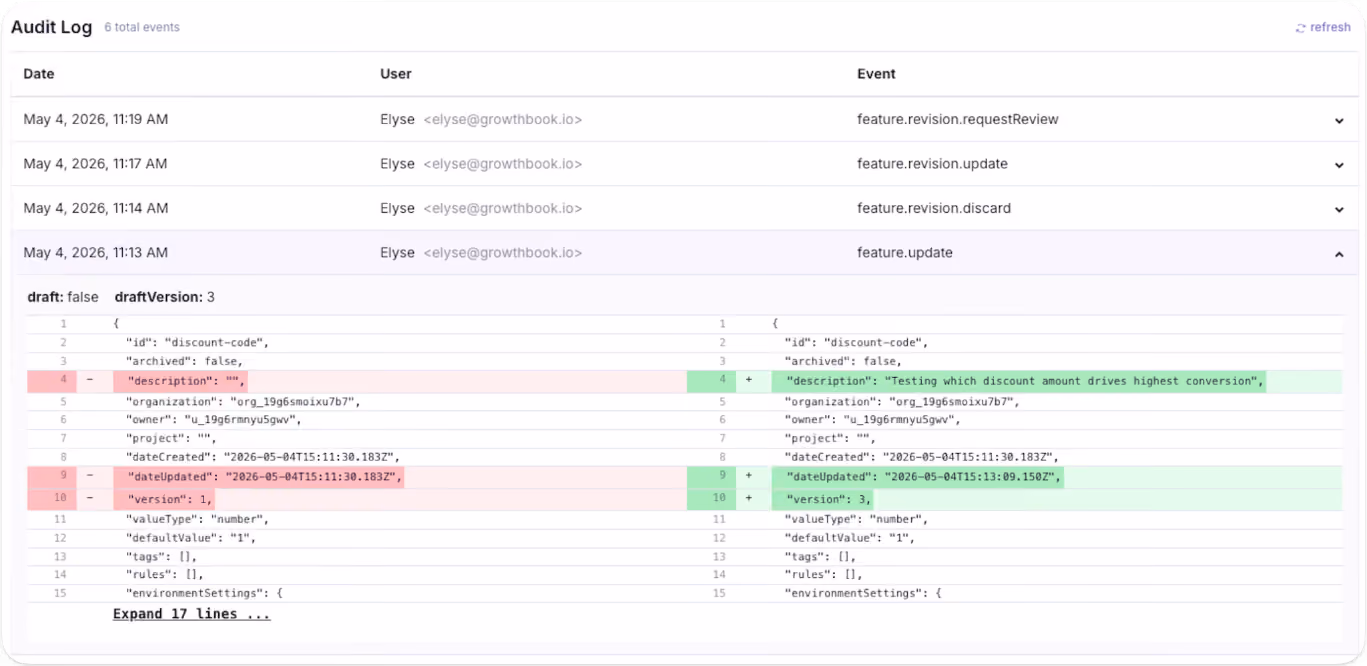Click the feature.revision.requestReview event text
Viewport: 1367px width, 666px height.
pyautogui.click(x=957, y=119)
